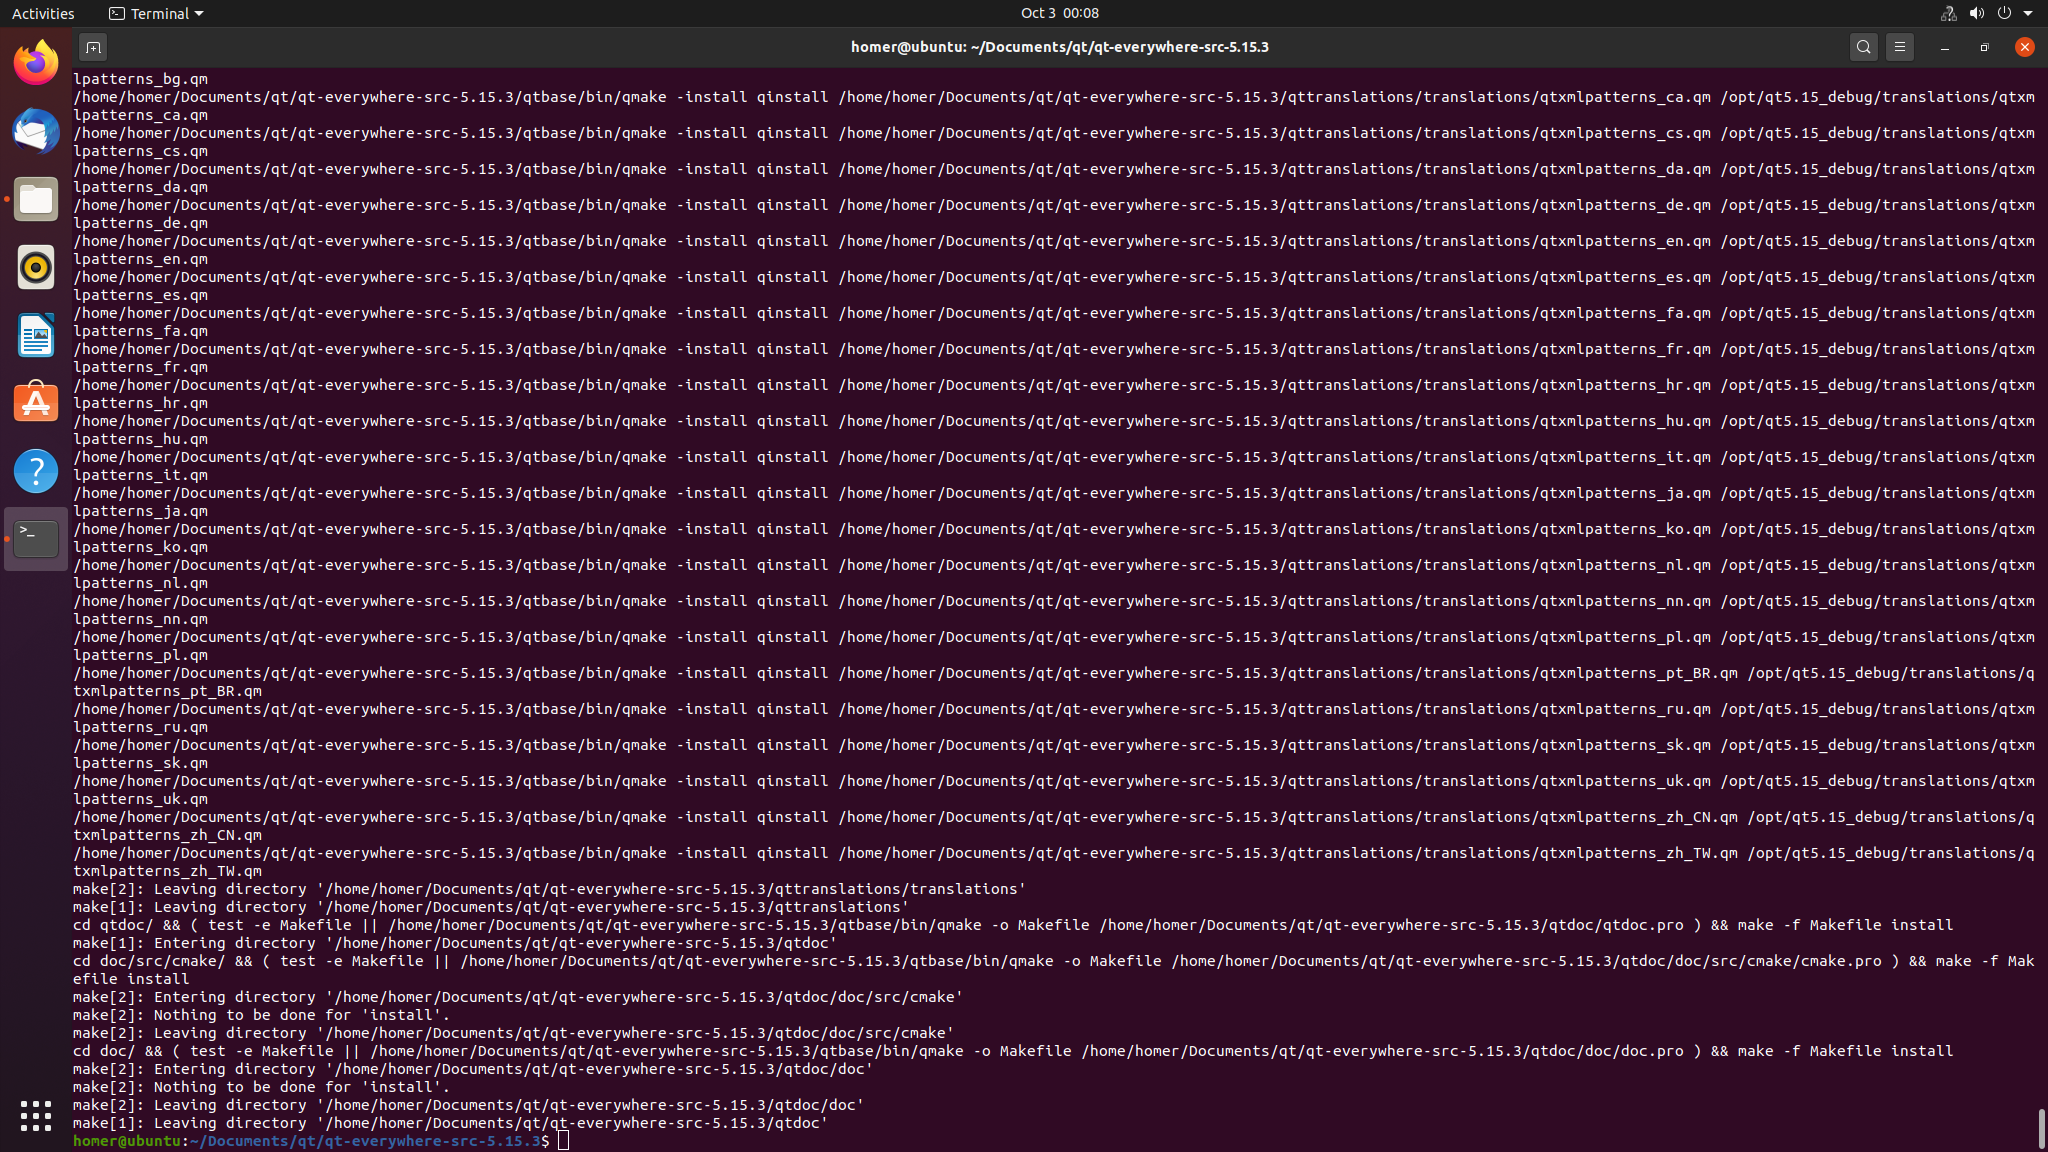Open a new terminal tab
This screenshot has height=1152, width=2048.
click(93, 47)
